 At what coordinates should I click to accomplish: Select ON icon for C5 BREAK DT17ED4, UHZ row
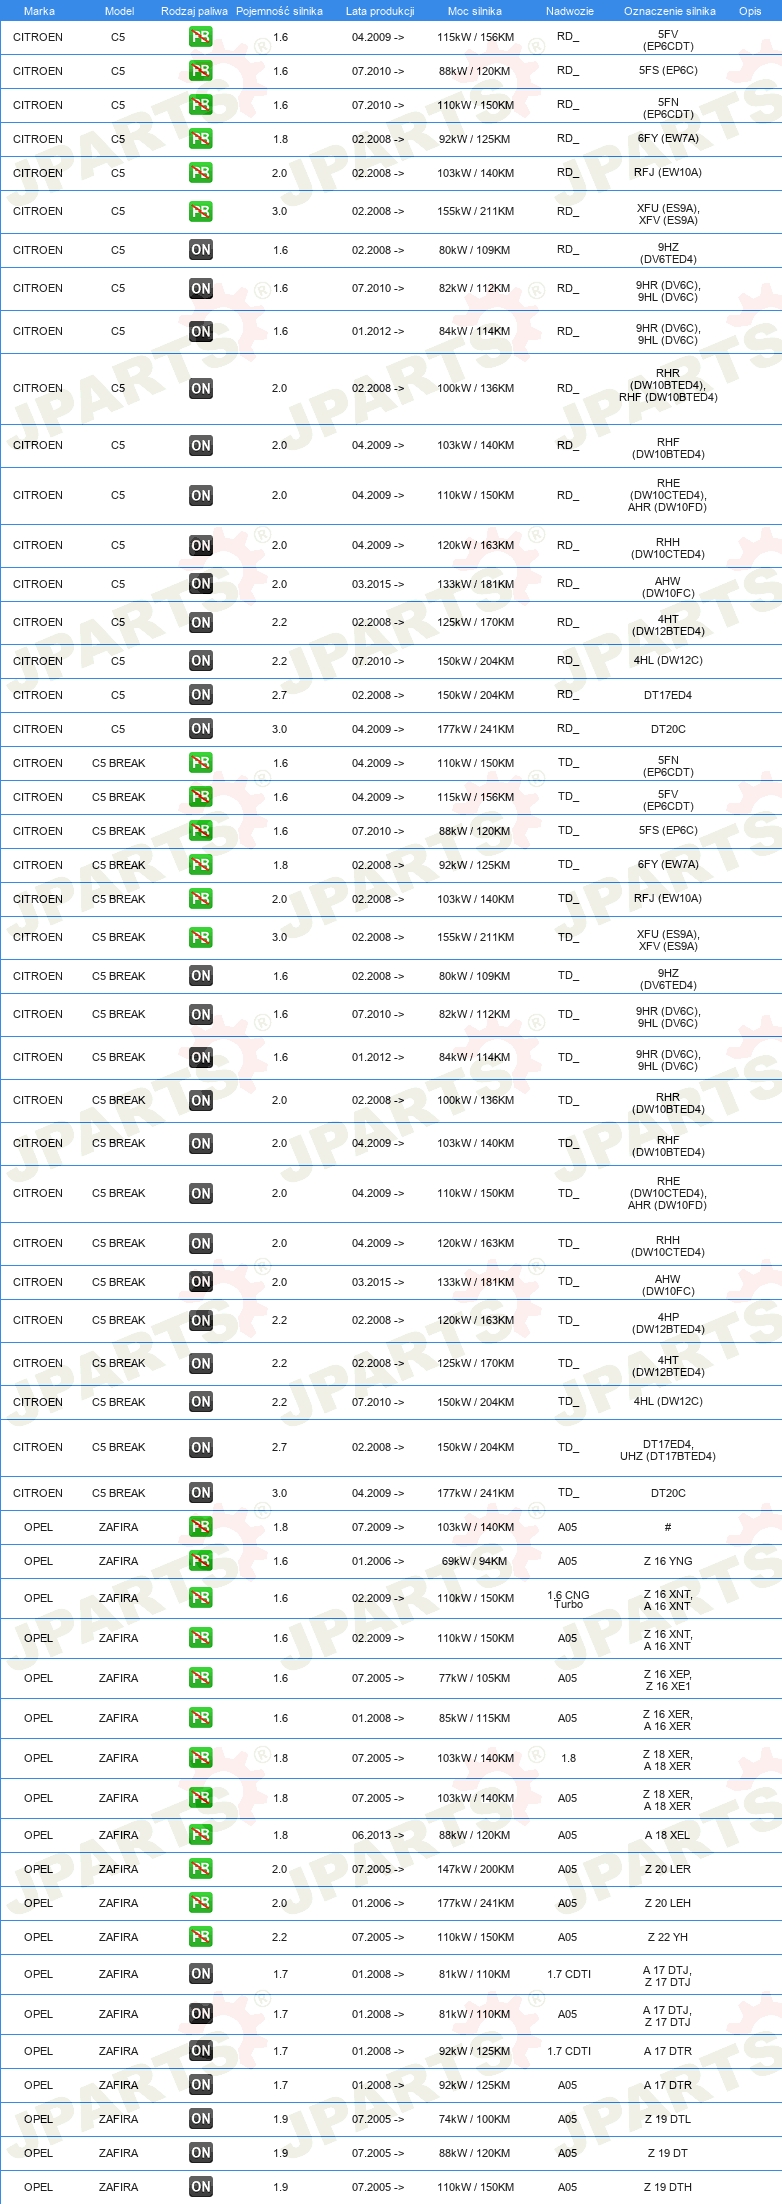tap(201, 1447)
